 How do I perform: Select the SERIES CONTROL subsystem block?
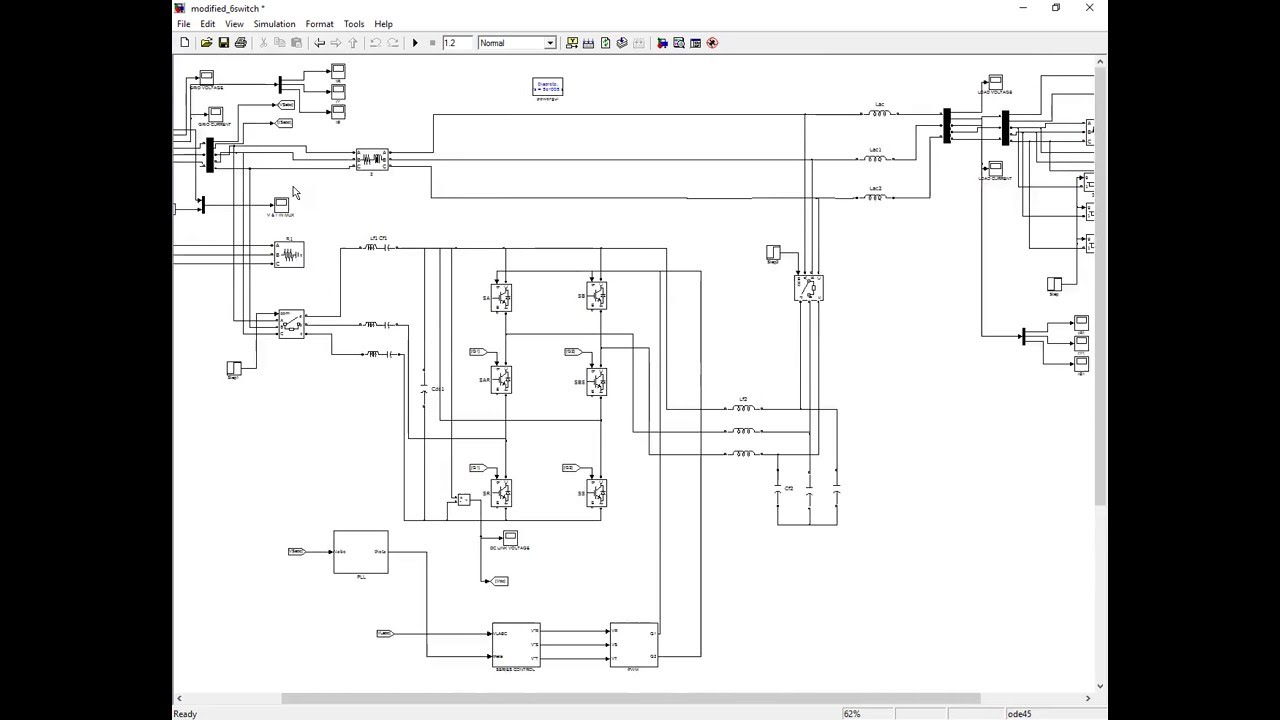click(516, 645)
